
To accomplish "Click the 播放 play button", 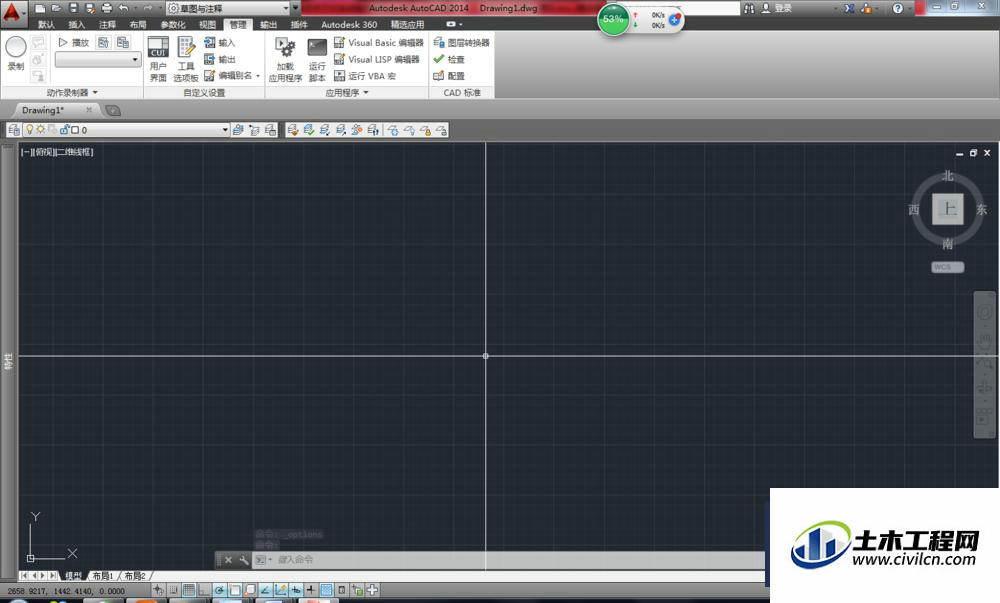I will coord(74,43).
